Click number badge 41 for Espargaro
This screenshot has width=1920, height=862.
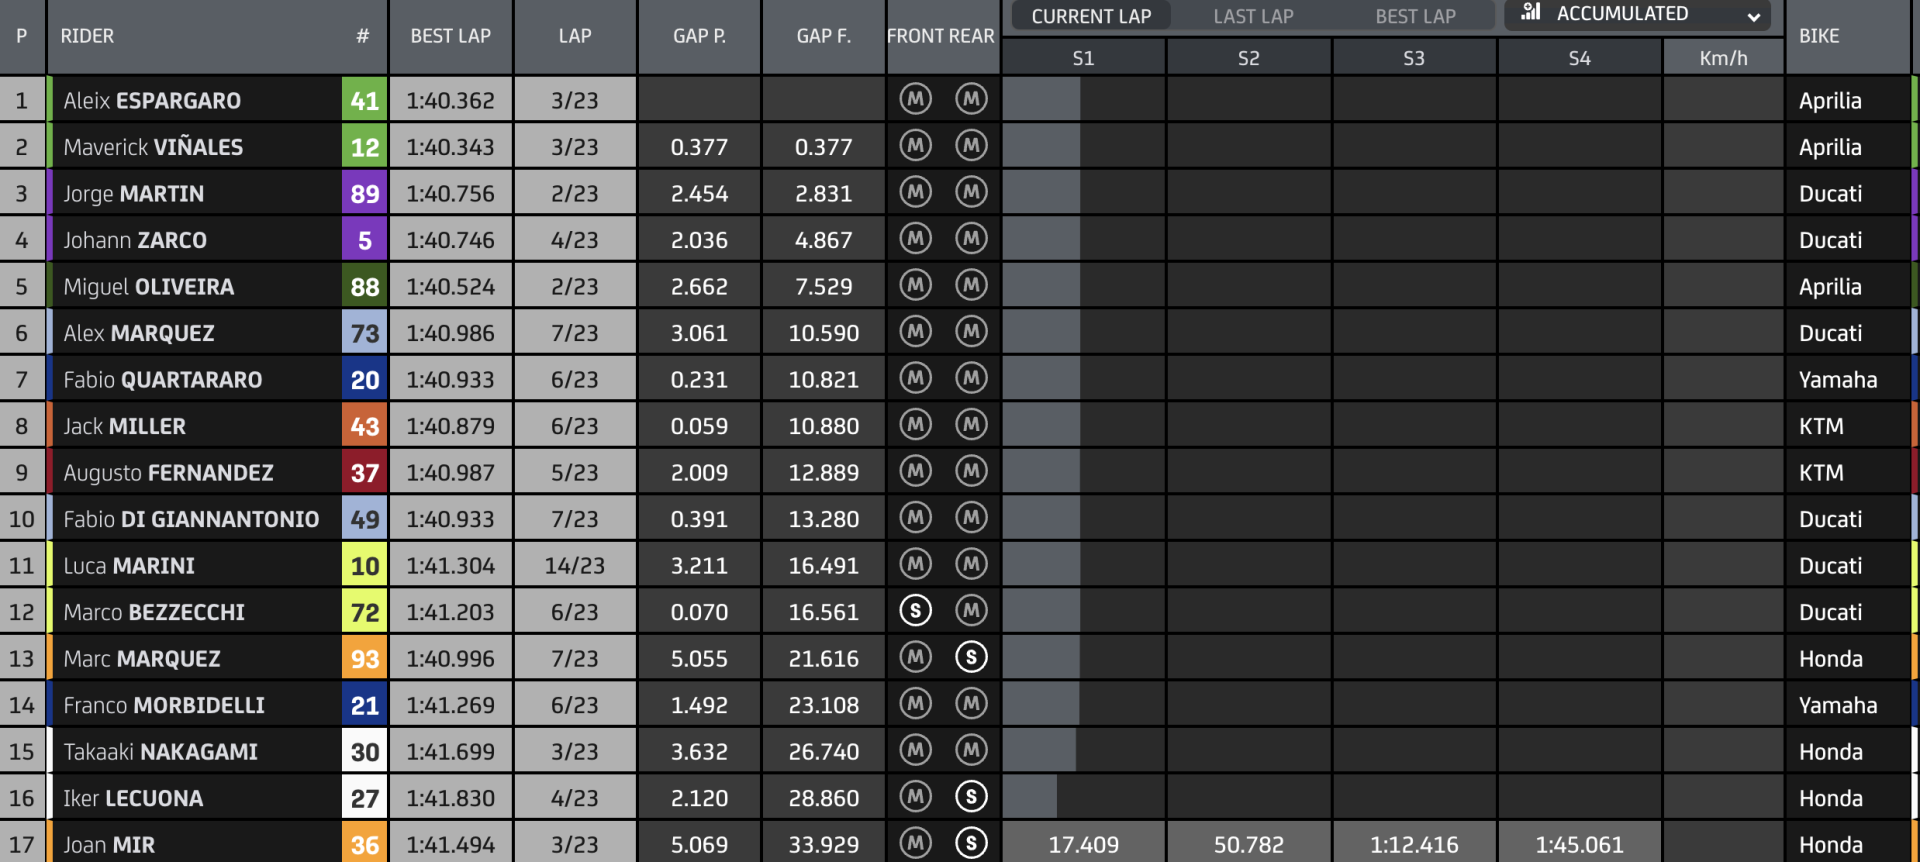pos(364,100)
